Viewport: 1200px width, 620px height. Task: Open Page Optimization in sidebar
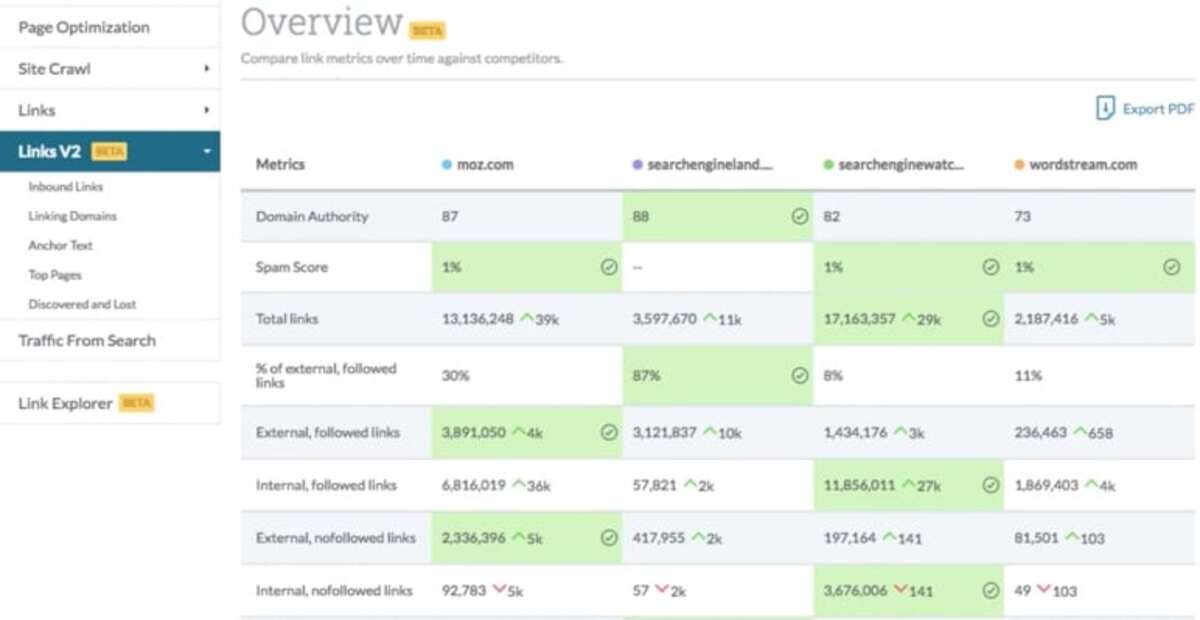tap(84, 27)
